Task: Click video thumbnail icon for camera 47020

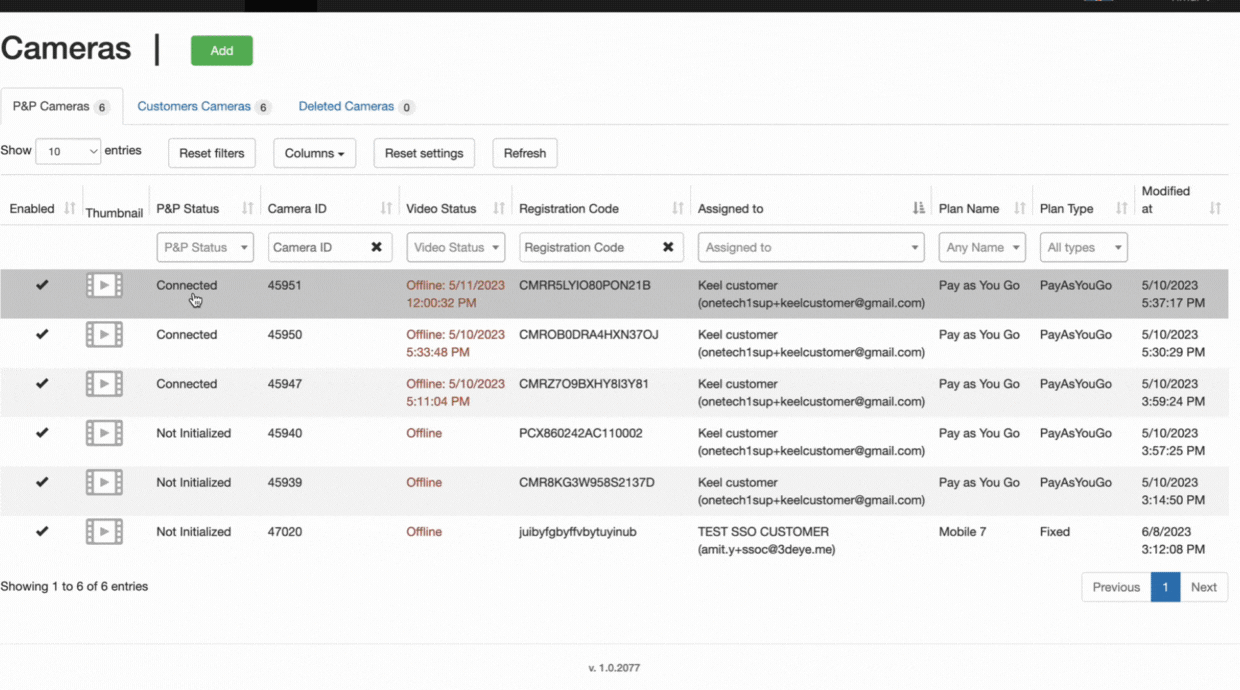Action: point(104,532)
